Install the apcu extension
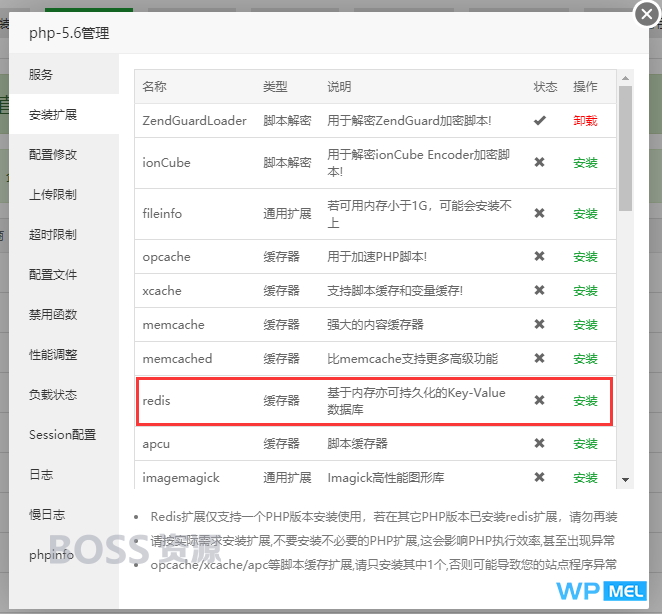The height and width of the screenshot is (614, 662). pyautogui.click(x=585, y=444)
